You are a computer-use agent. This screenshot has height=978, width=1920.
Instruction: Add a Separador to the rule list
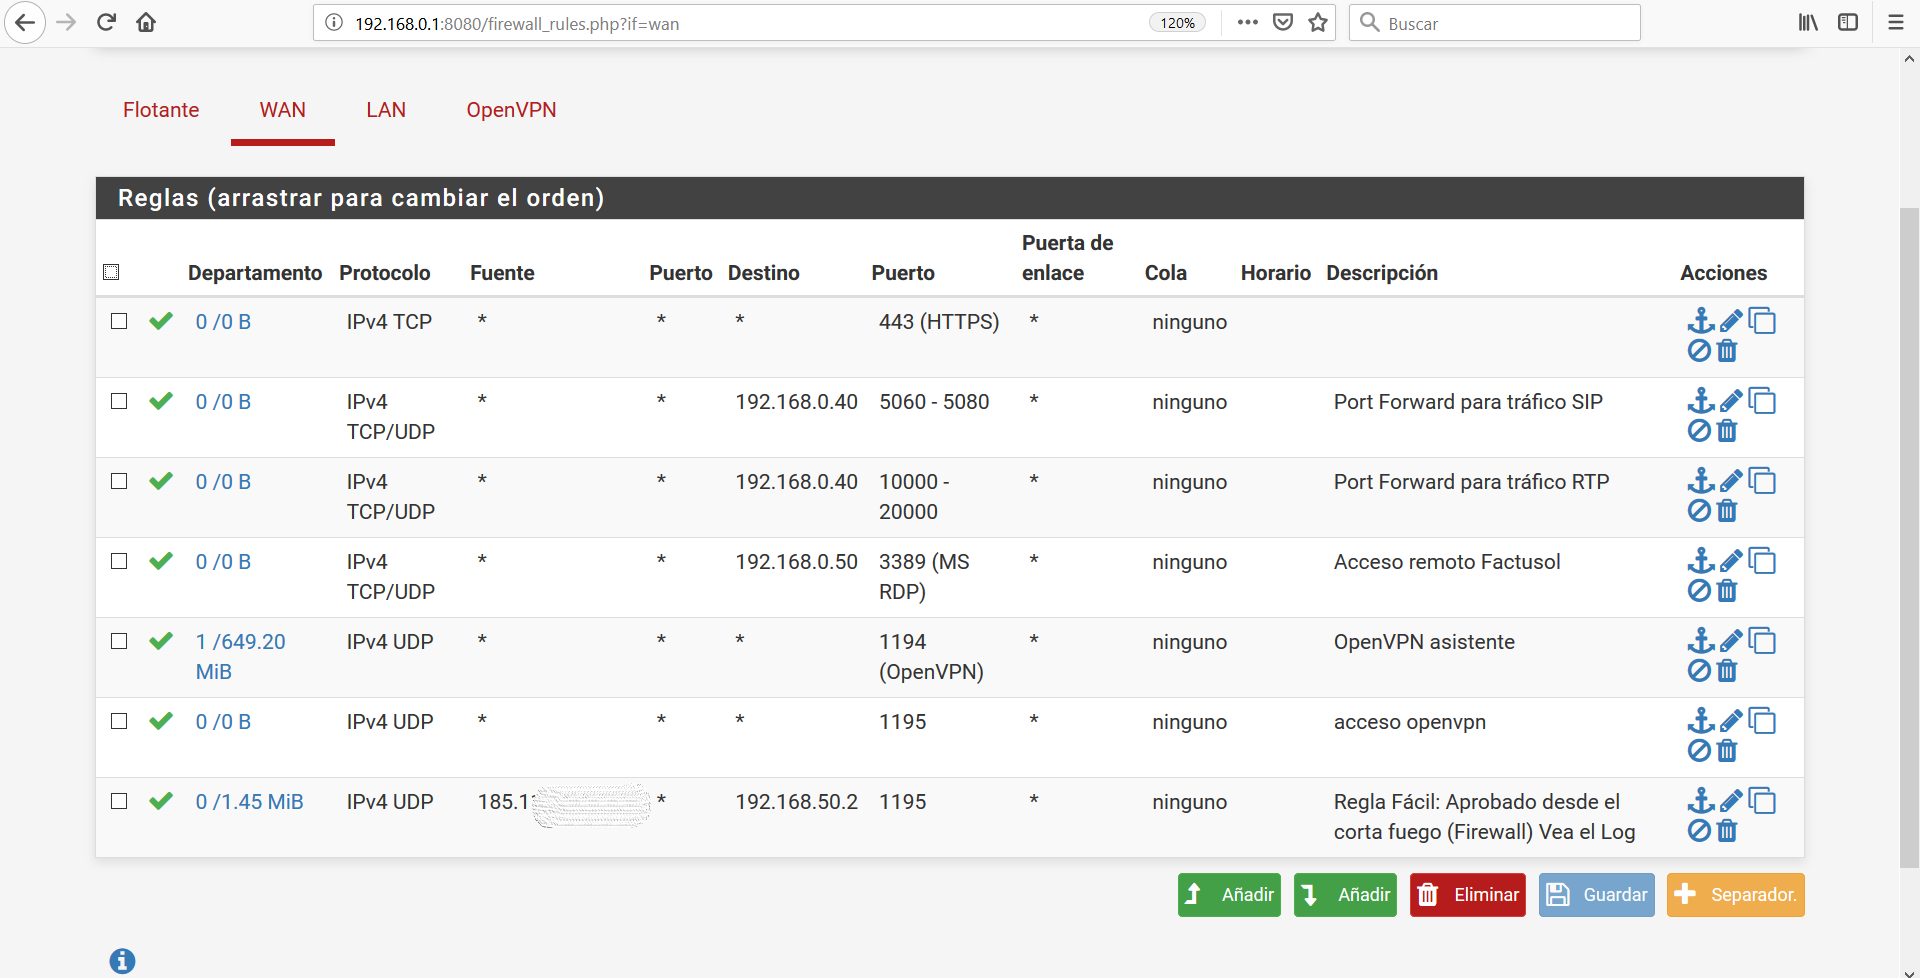tap(1736, 895)
